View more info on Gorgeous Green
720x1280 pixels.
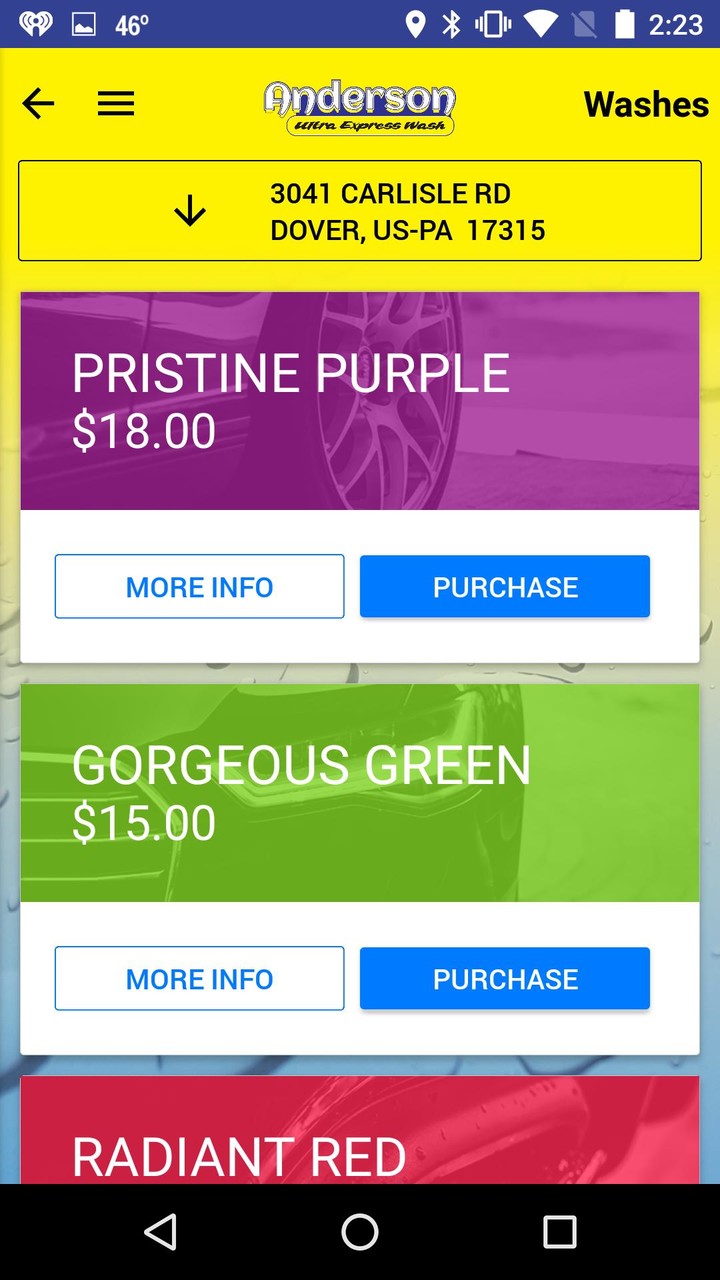coord(199,979)
